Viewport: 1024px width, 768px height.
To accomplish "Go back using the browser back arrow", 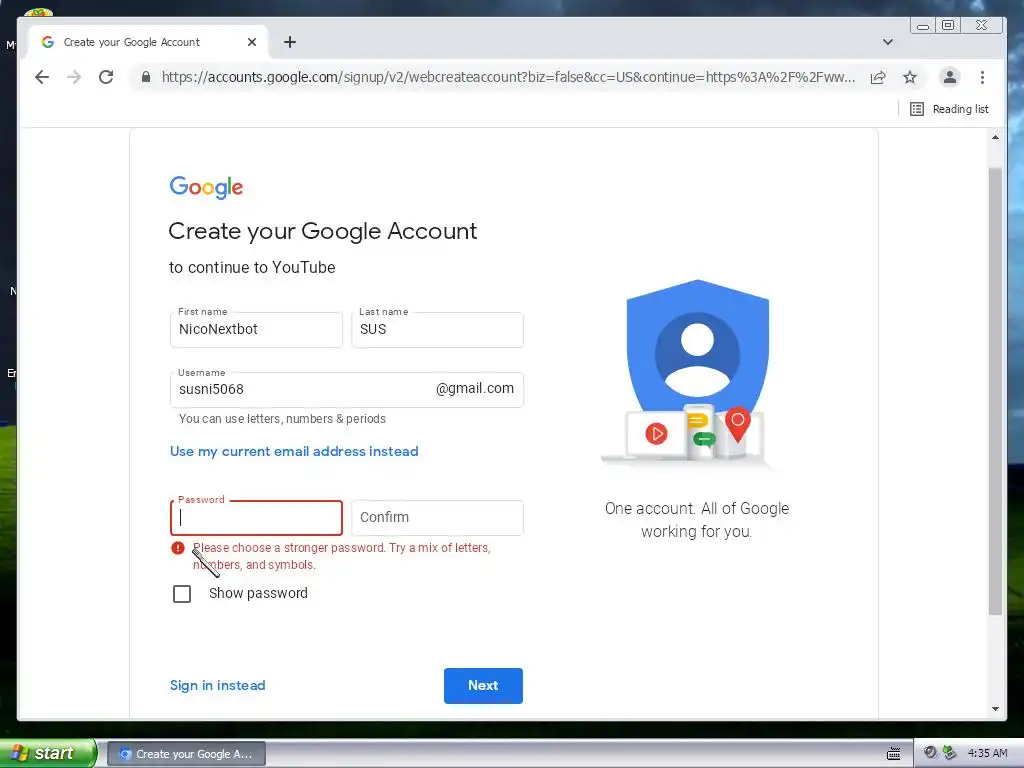I will (x=42, y=77).
